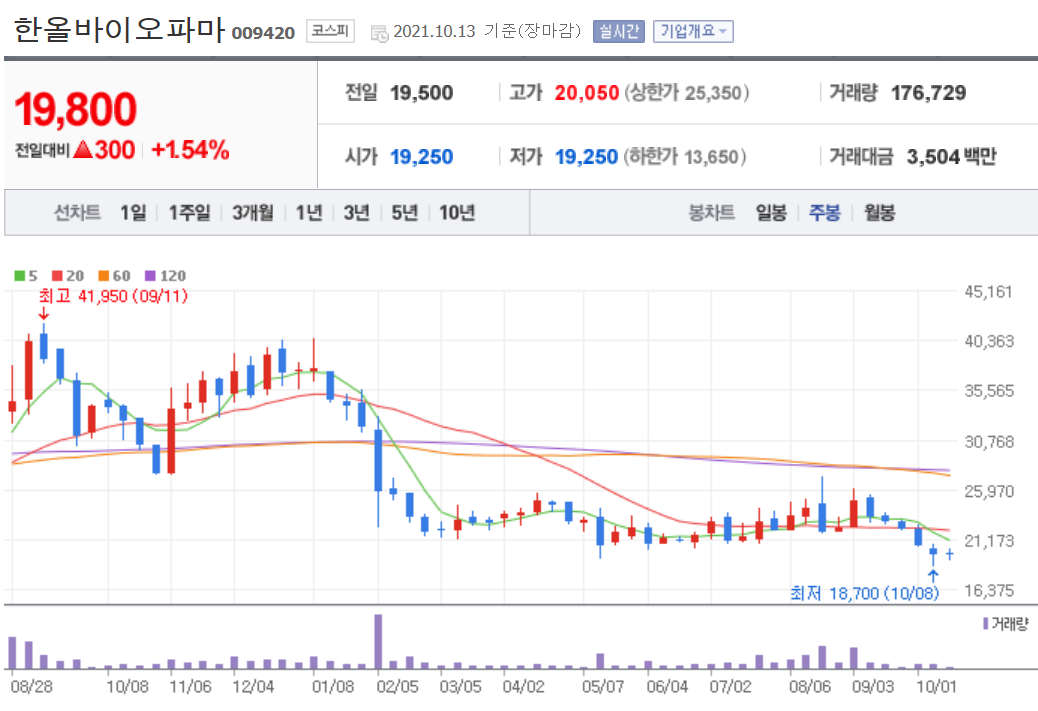The image size is (1038, 711).
Task: Switch to 일봉 candlestick chart
Action: 771,213
